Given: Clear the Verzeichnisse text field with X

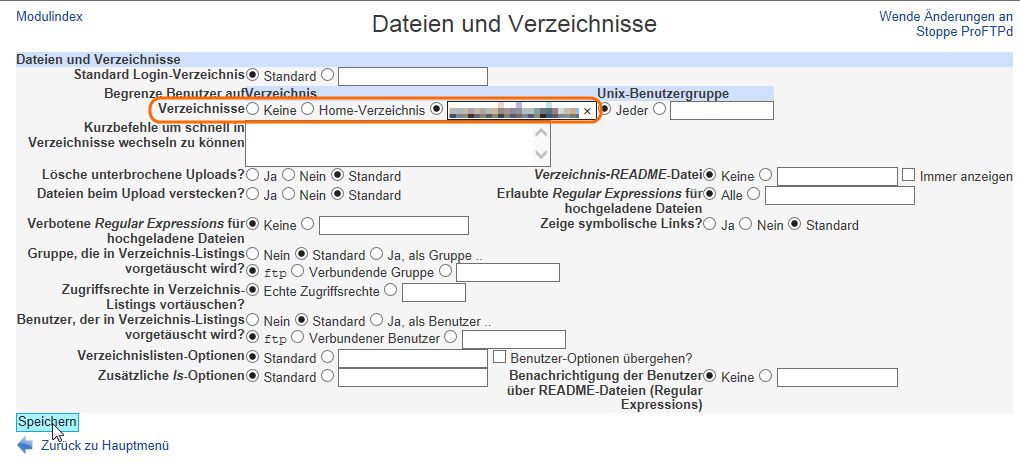Looking at the screenshot, I should tap(587, 111).
